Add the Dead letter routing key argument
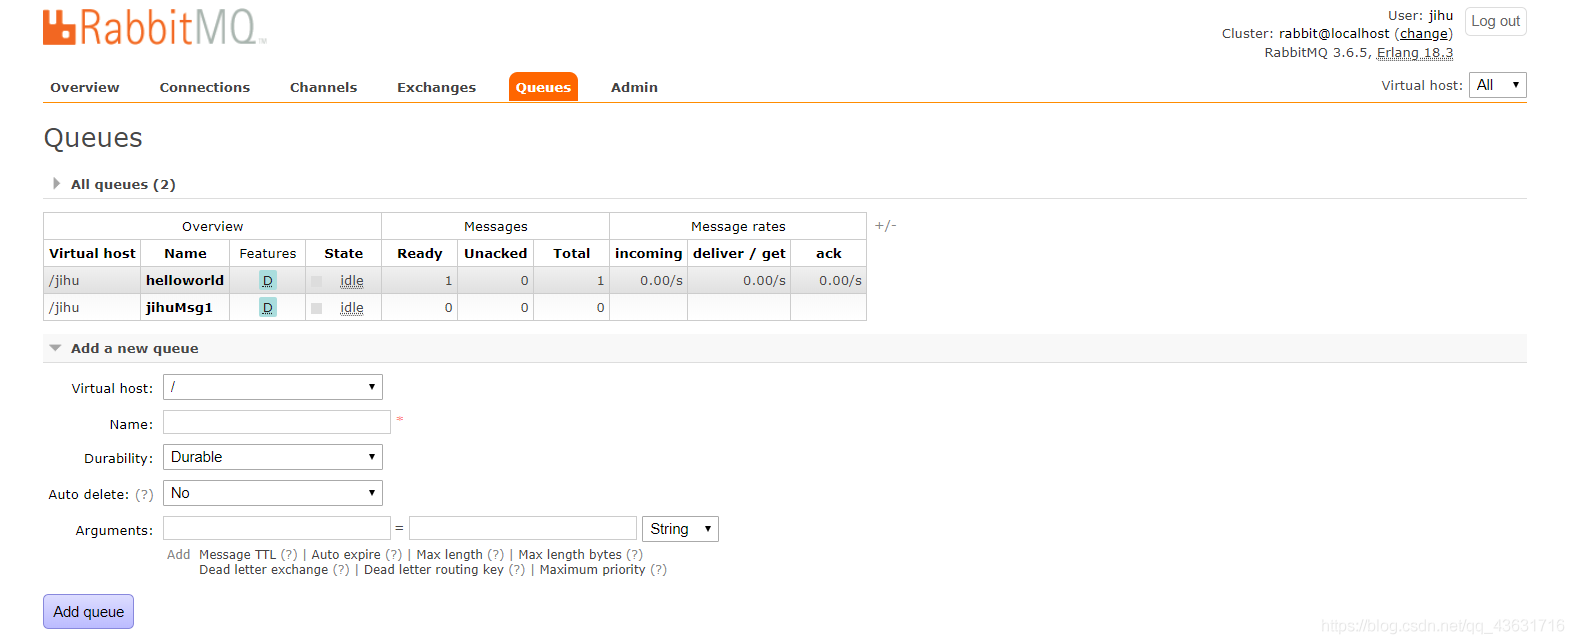This screenshot has width=1574, height=644. (434, 570)
